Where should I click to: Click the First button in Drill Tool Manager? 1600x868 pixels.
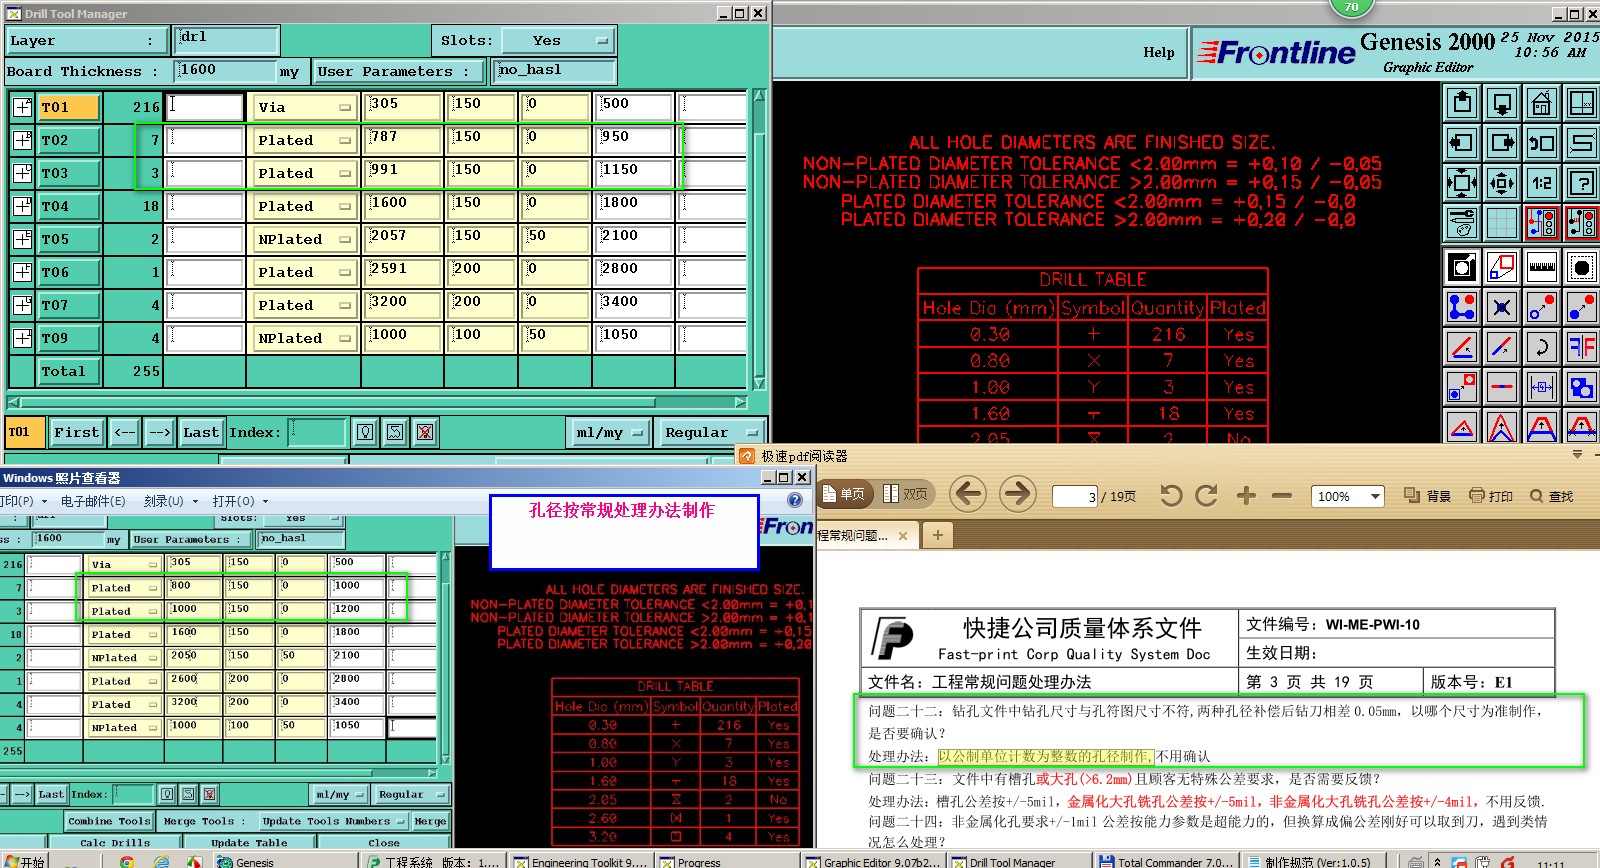[x=76, y=432]
